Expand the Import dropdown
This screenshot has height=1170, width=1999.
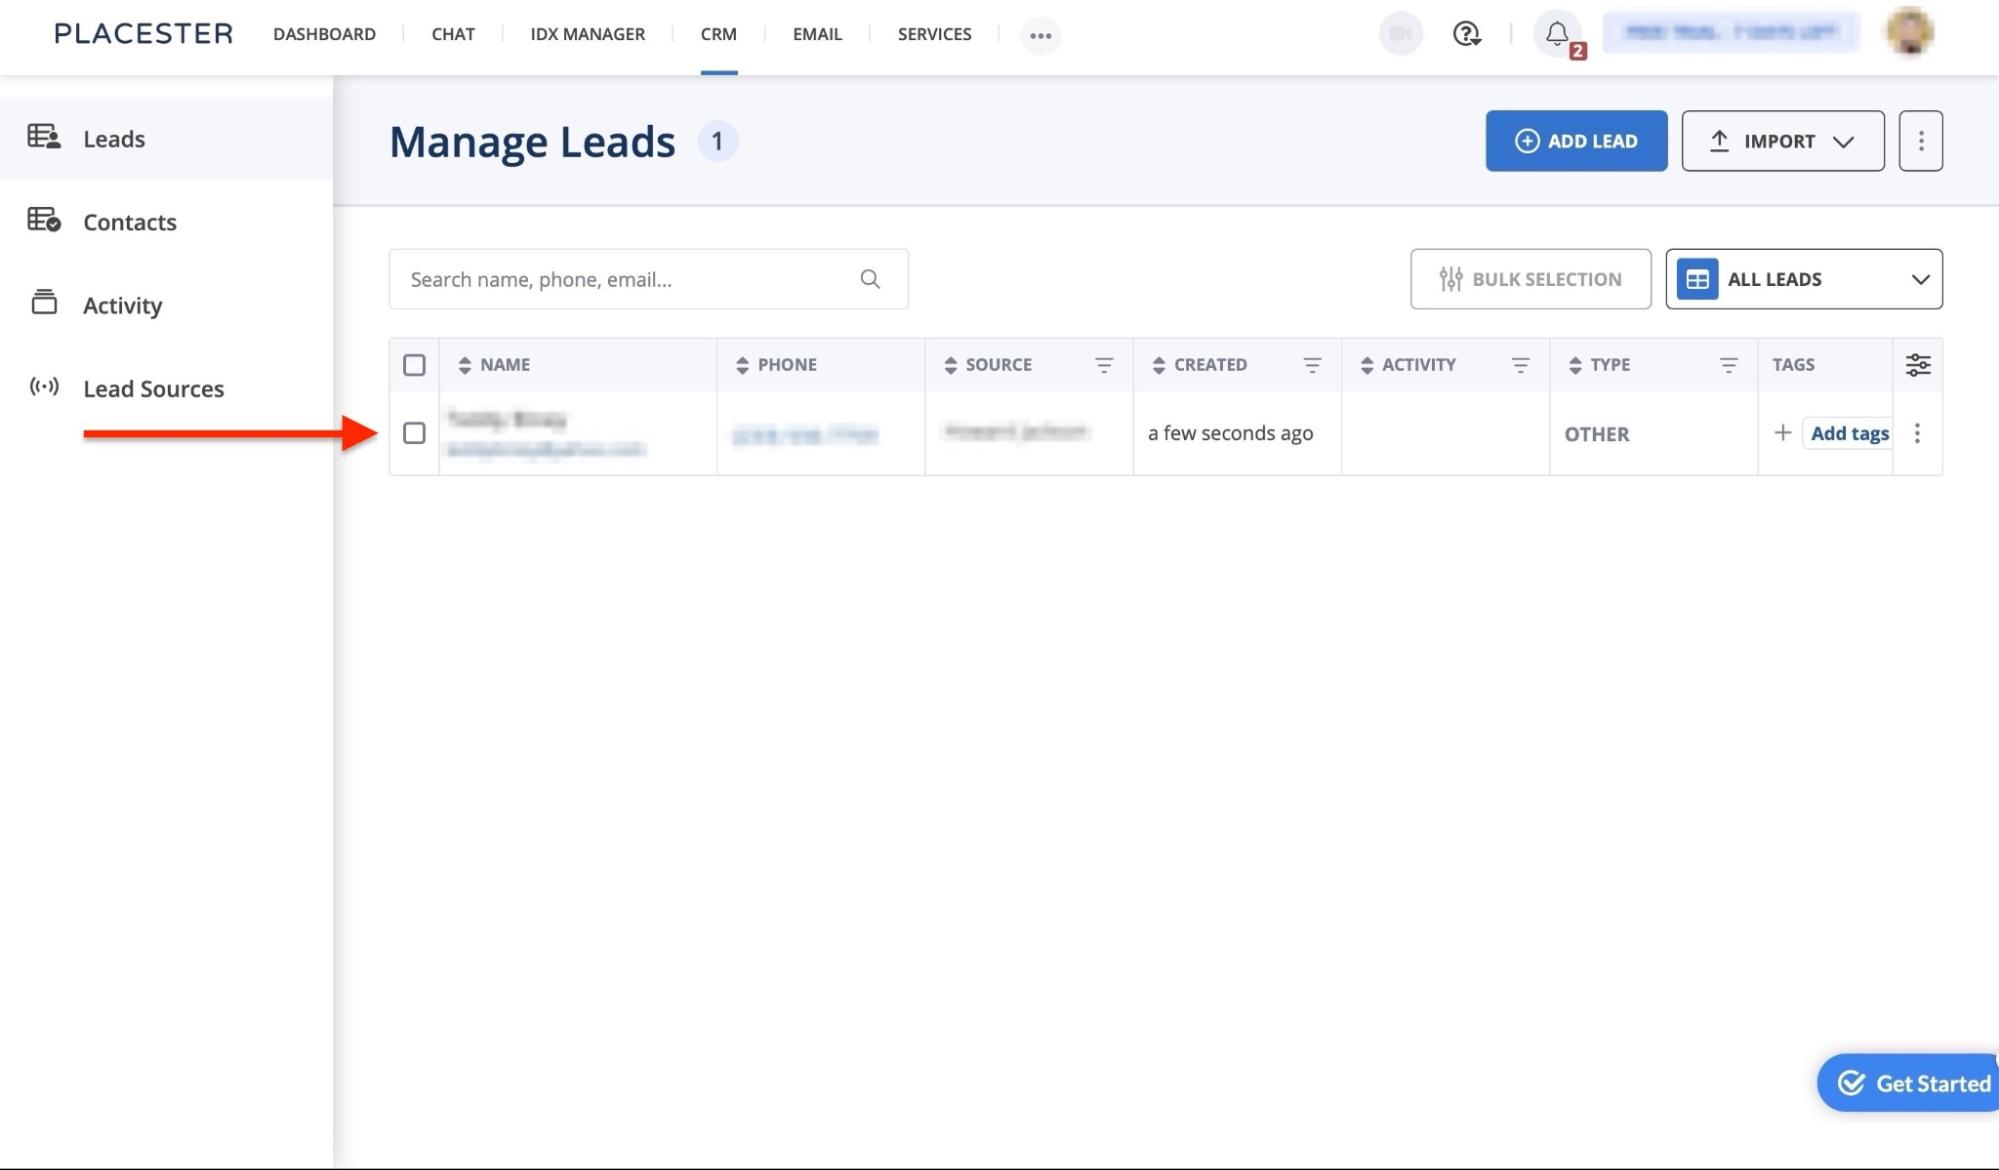[1782, 141]
